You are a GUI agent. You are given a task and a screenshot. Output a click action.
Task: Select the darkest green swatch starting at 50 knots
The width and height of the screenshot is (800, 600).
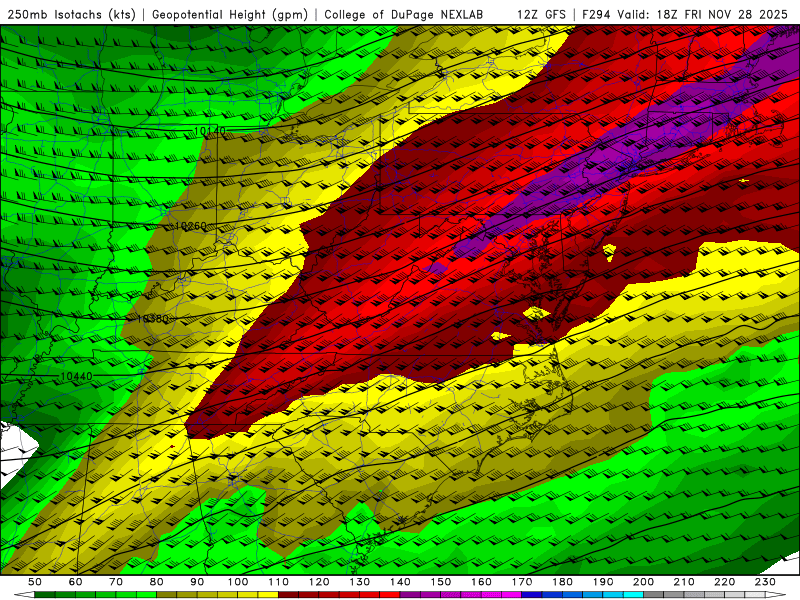[44, 594]
